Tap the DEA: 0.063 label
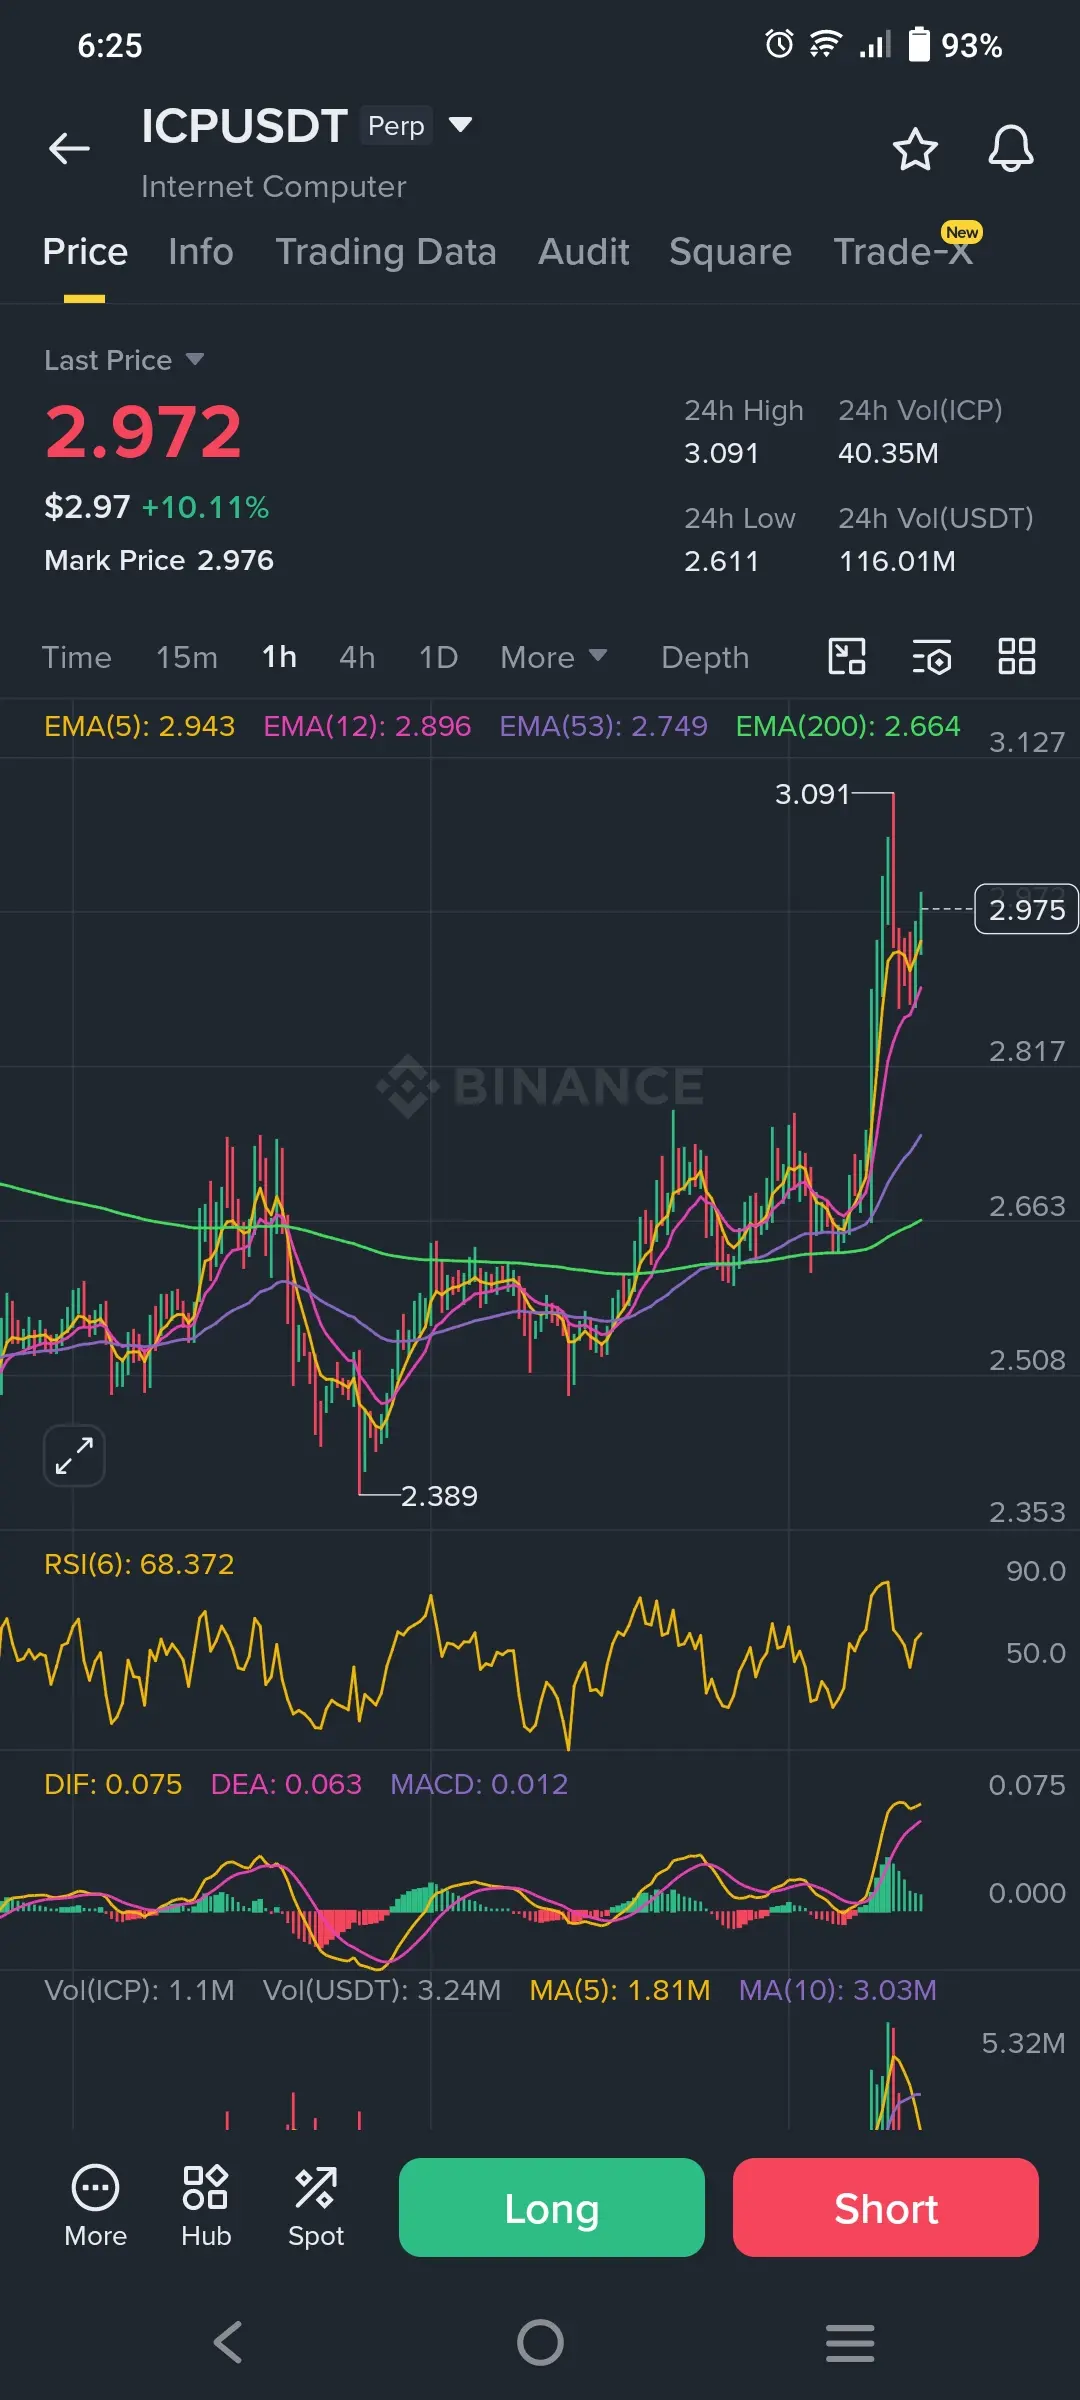 click(x=286, y=1784)
